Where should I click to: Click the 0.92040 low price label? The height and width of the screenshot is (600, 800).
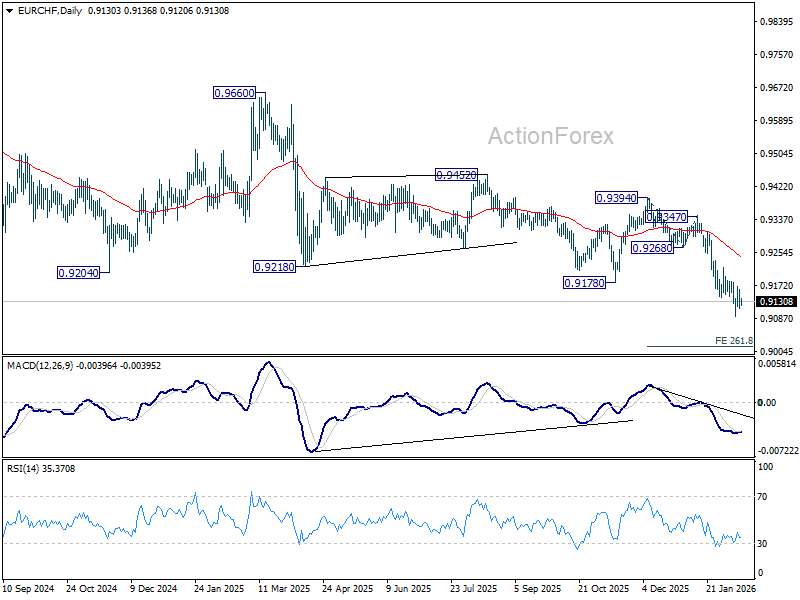coord(78,273)
